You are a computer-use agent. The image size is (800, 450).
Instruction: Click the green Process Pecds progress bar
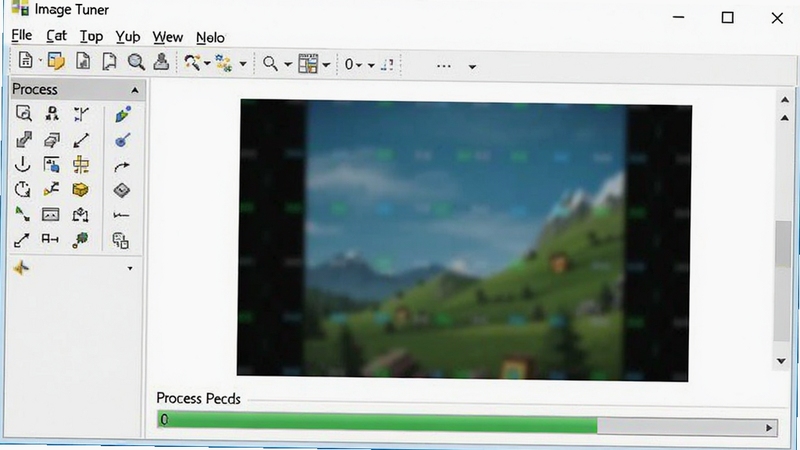pyautogui.click(x=378, y=423)
